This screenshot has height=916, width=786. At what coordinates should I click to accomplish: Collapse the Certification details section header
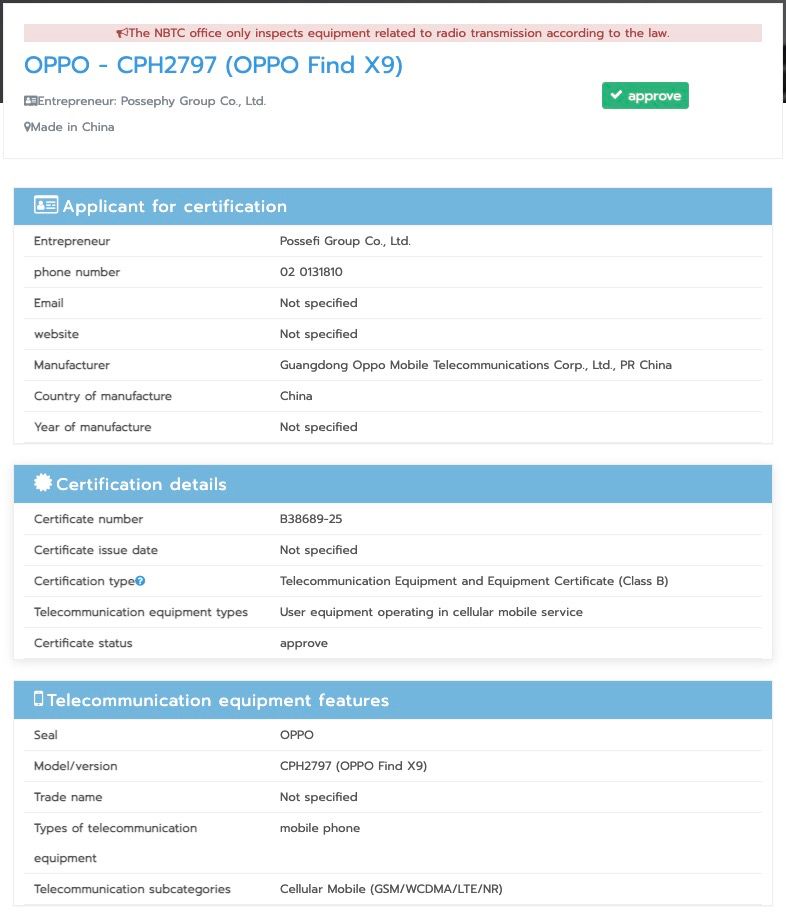click(392, 484)
